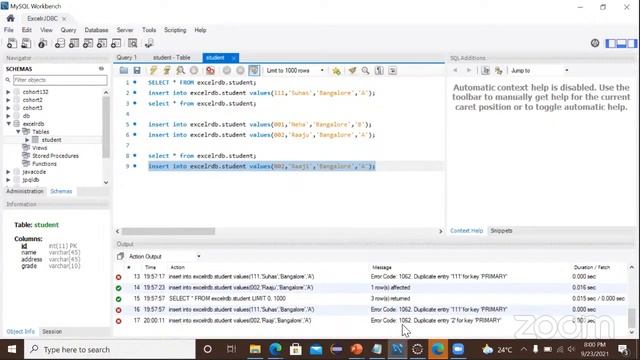
Task: Select the Stored Procedures tree item
Action: (56, 156)
